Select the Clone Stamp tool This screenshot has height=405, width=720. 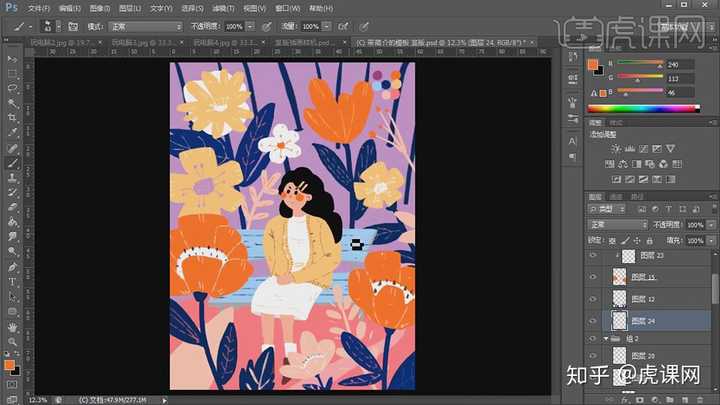coord(12,177)
